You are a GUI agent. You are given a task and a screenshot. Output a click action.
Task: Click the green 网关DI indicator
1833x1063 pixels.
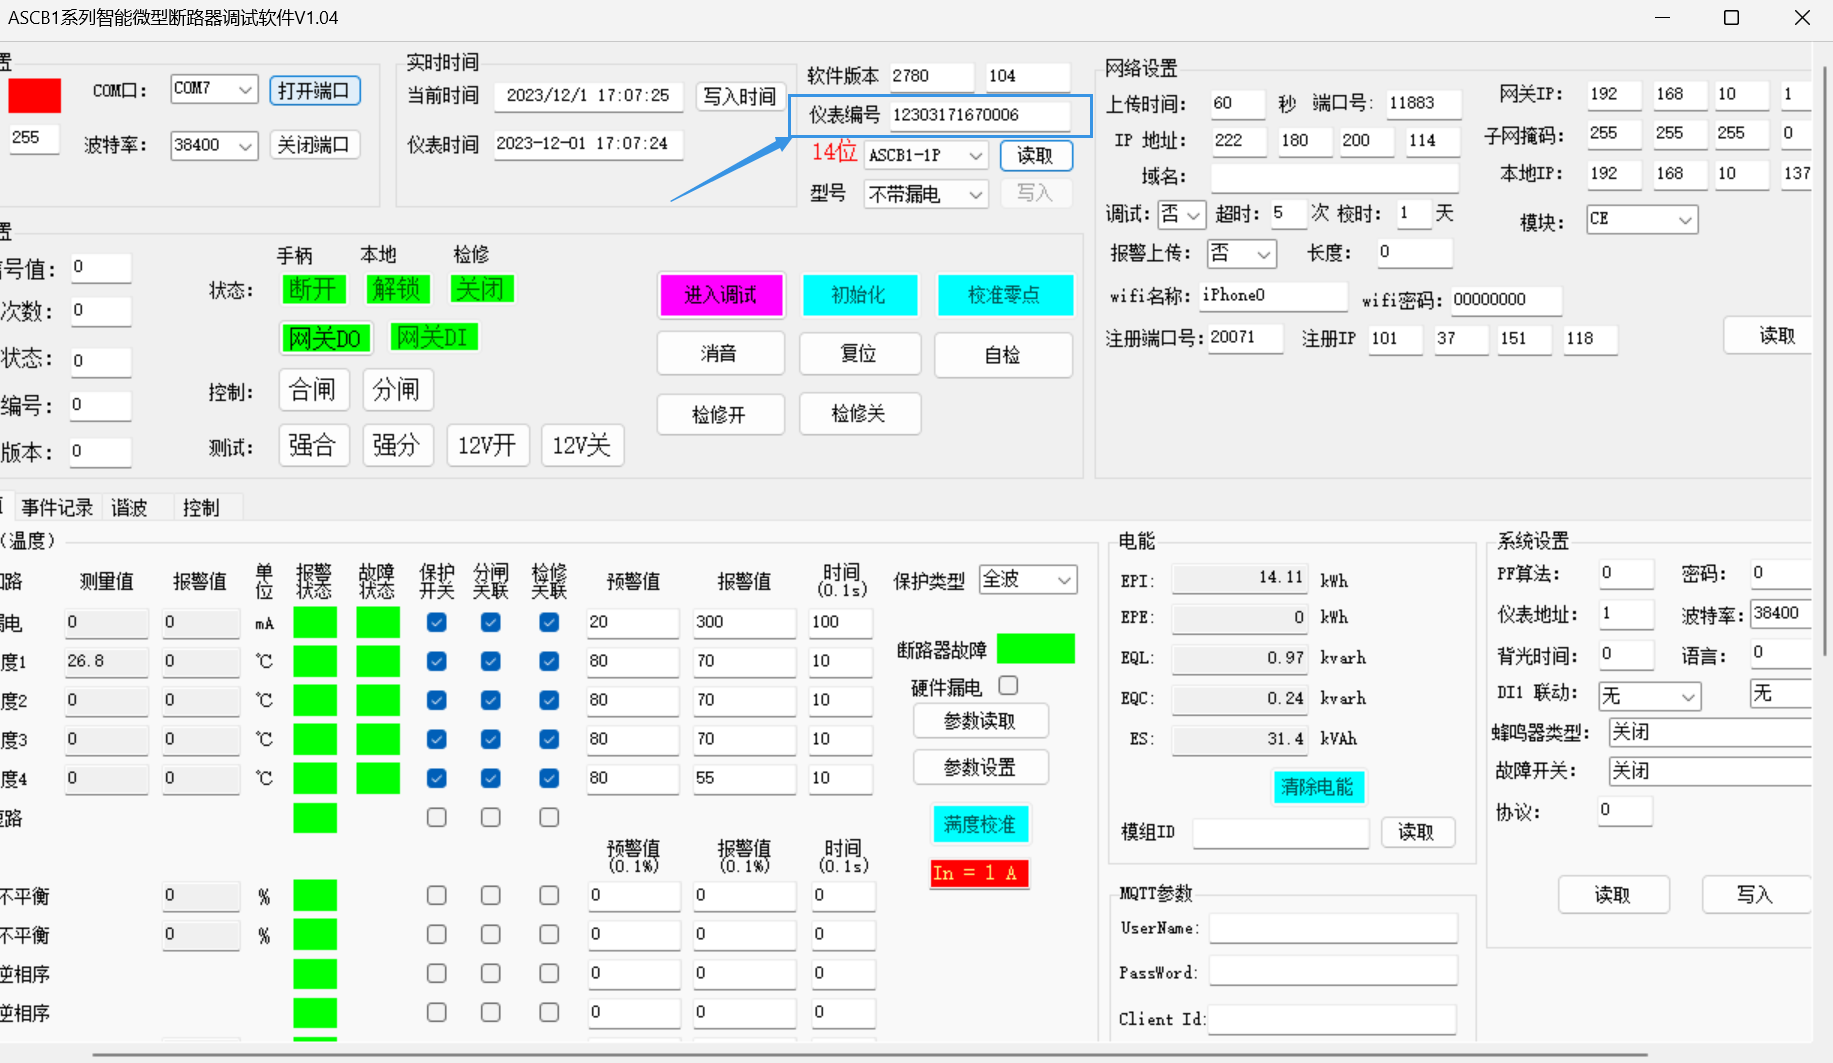coord(433,338)
